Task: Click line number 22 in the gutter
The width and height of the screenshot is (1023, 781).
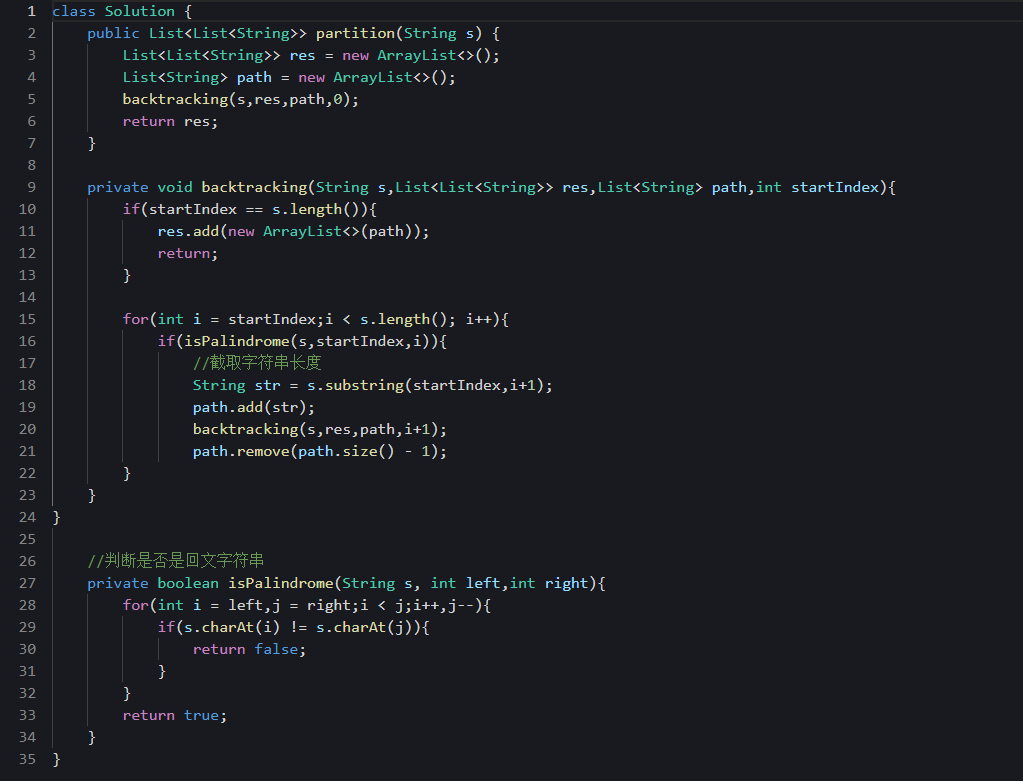Action: click(x=27, y=473)
